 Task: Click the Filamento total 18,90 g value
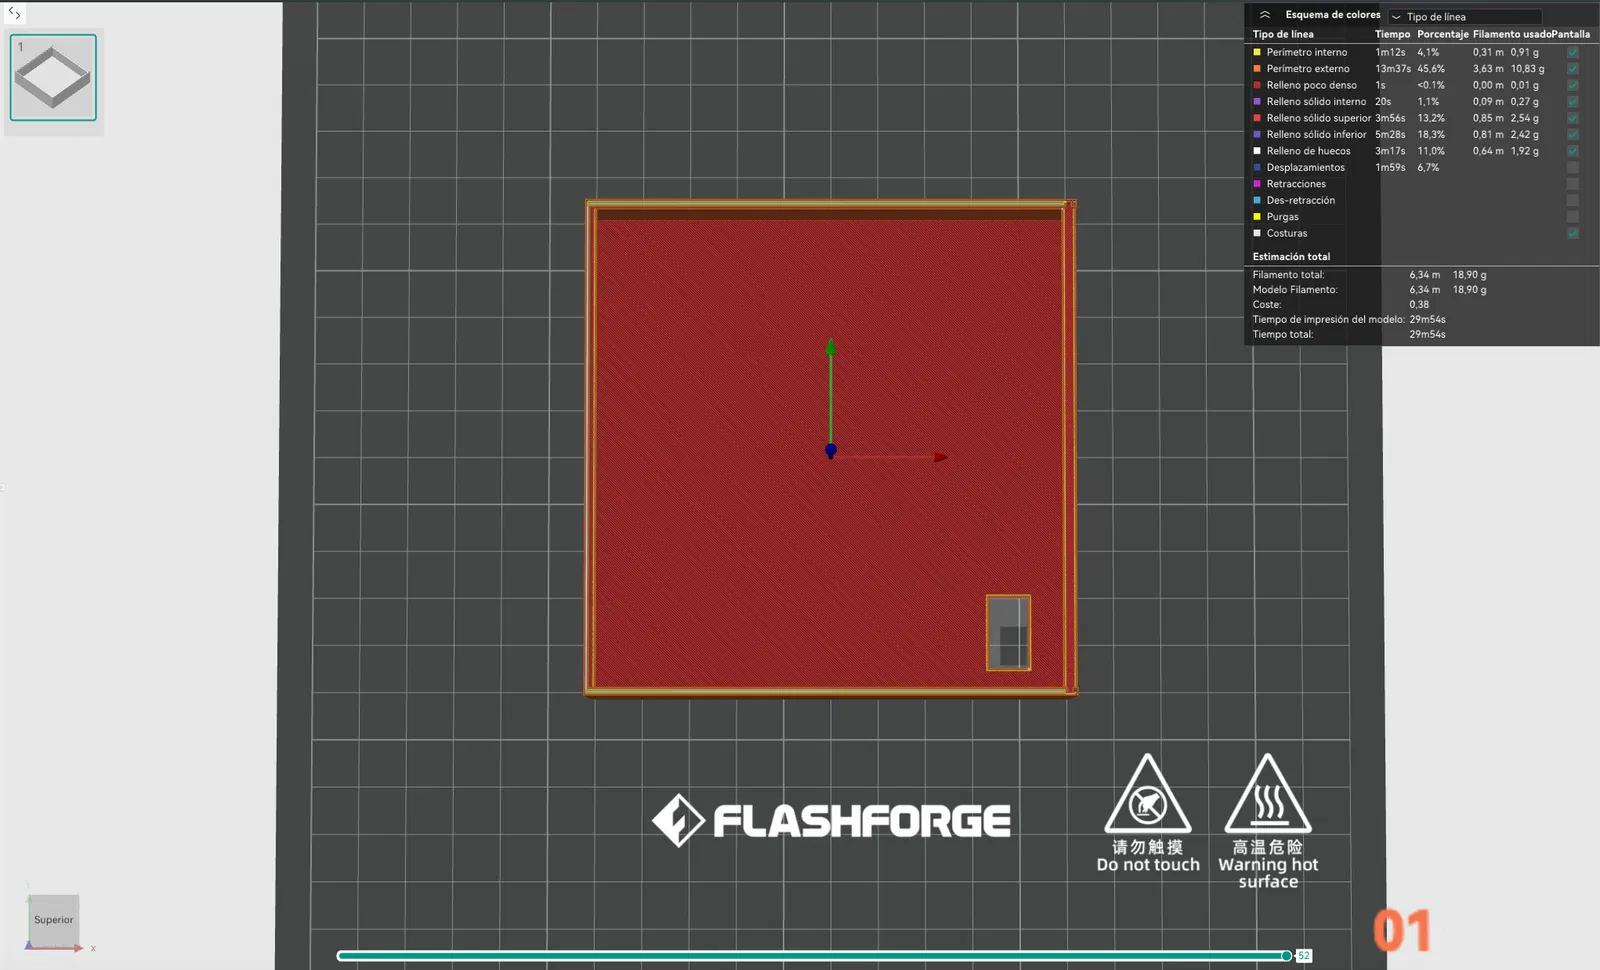(x=1470, y=275)
